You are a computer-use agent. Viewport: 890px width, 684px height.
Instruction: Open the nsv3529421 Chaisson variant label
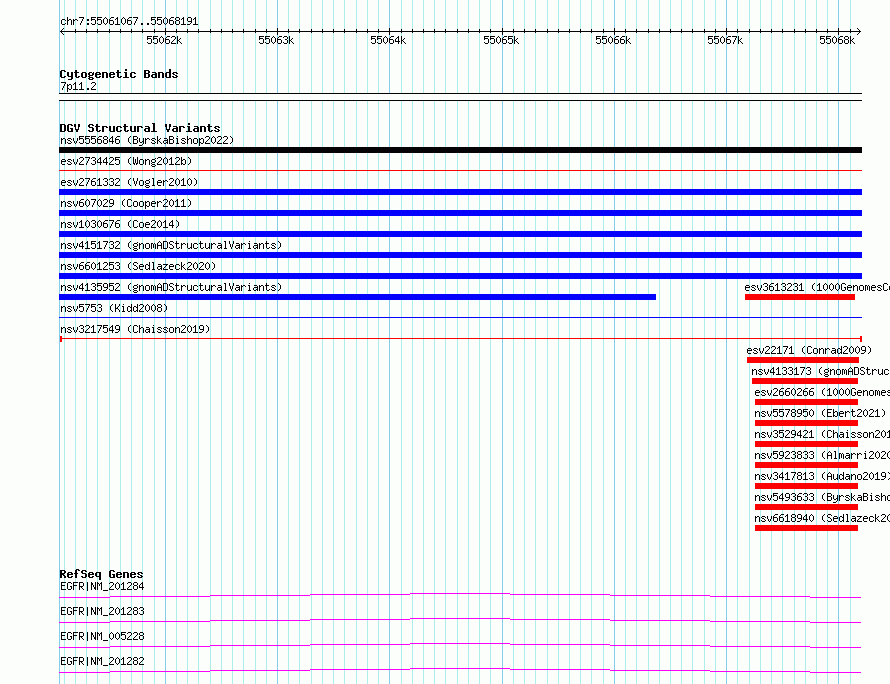point(822,434)
